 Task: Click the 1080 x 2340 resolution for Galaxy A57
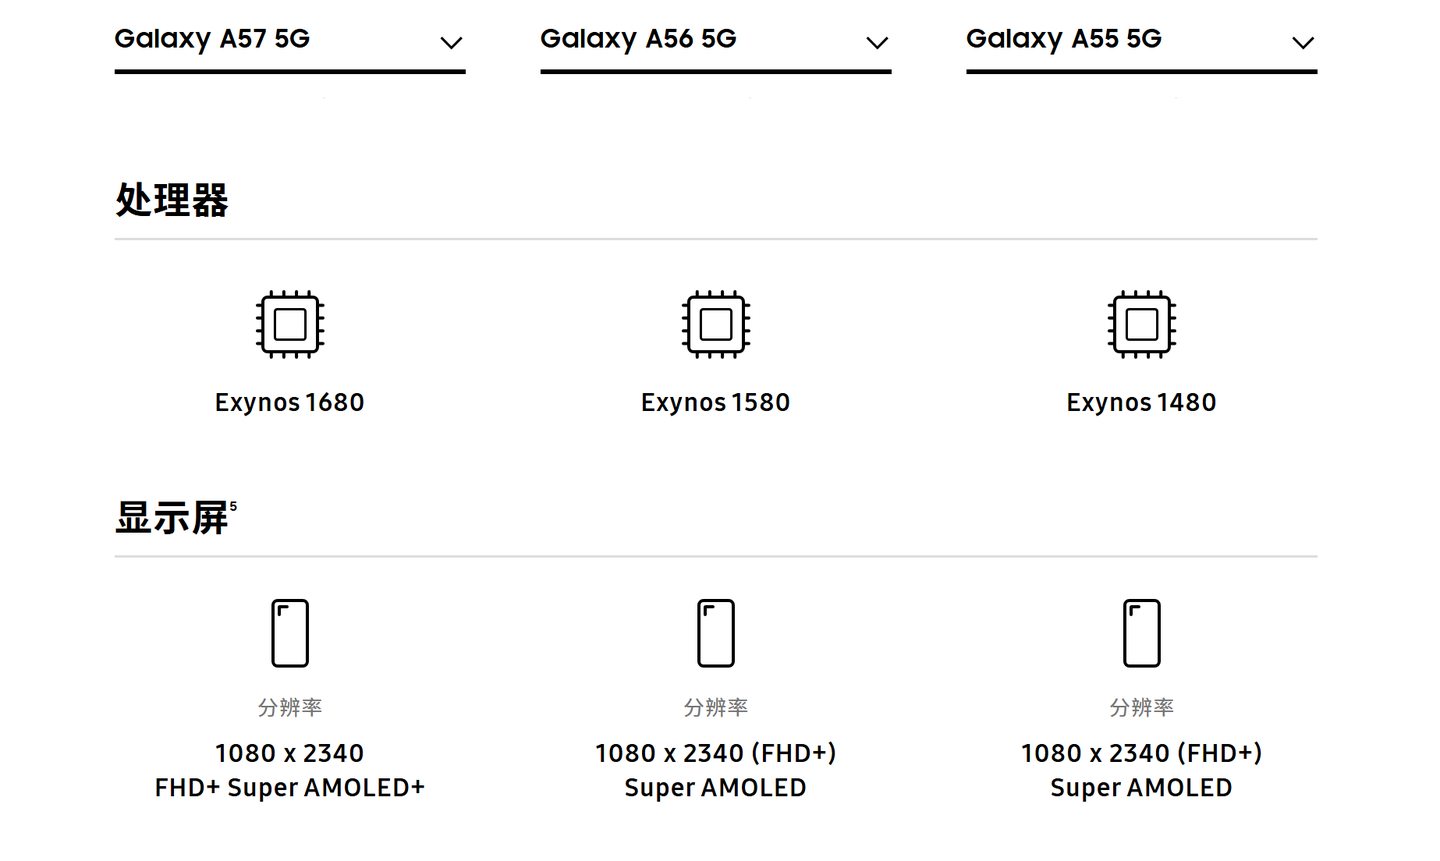(290, 753)
